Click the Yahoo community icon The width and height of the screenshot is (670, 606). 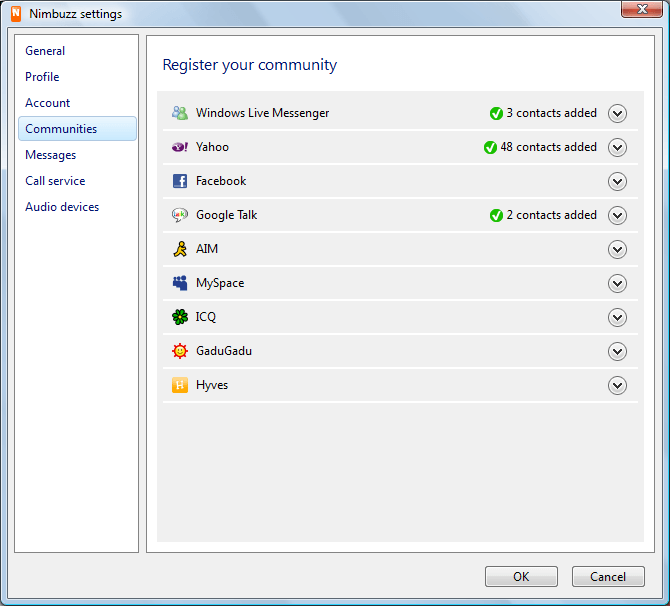click(180, 147)
